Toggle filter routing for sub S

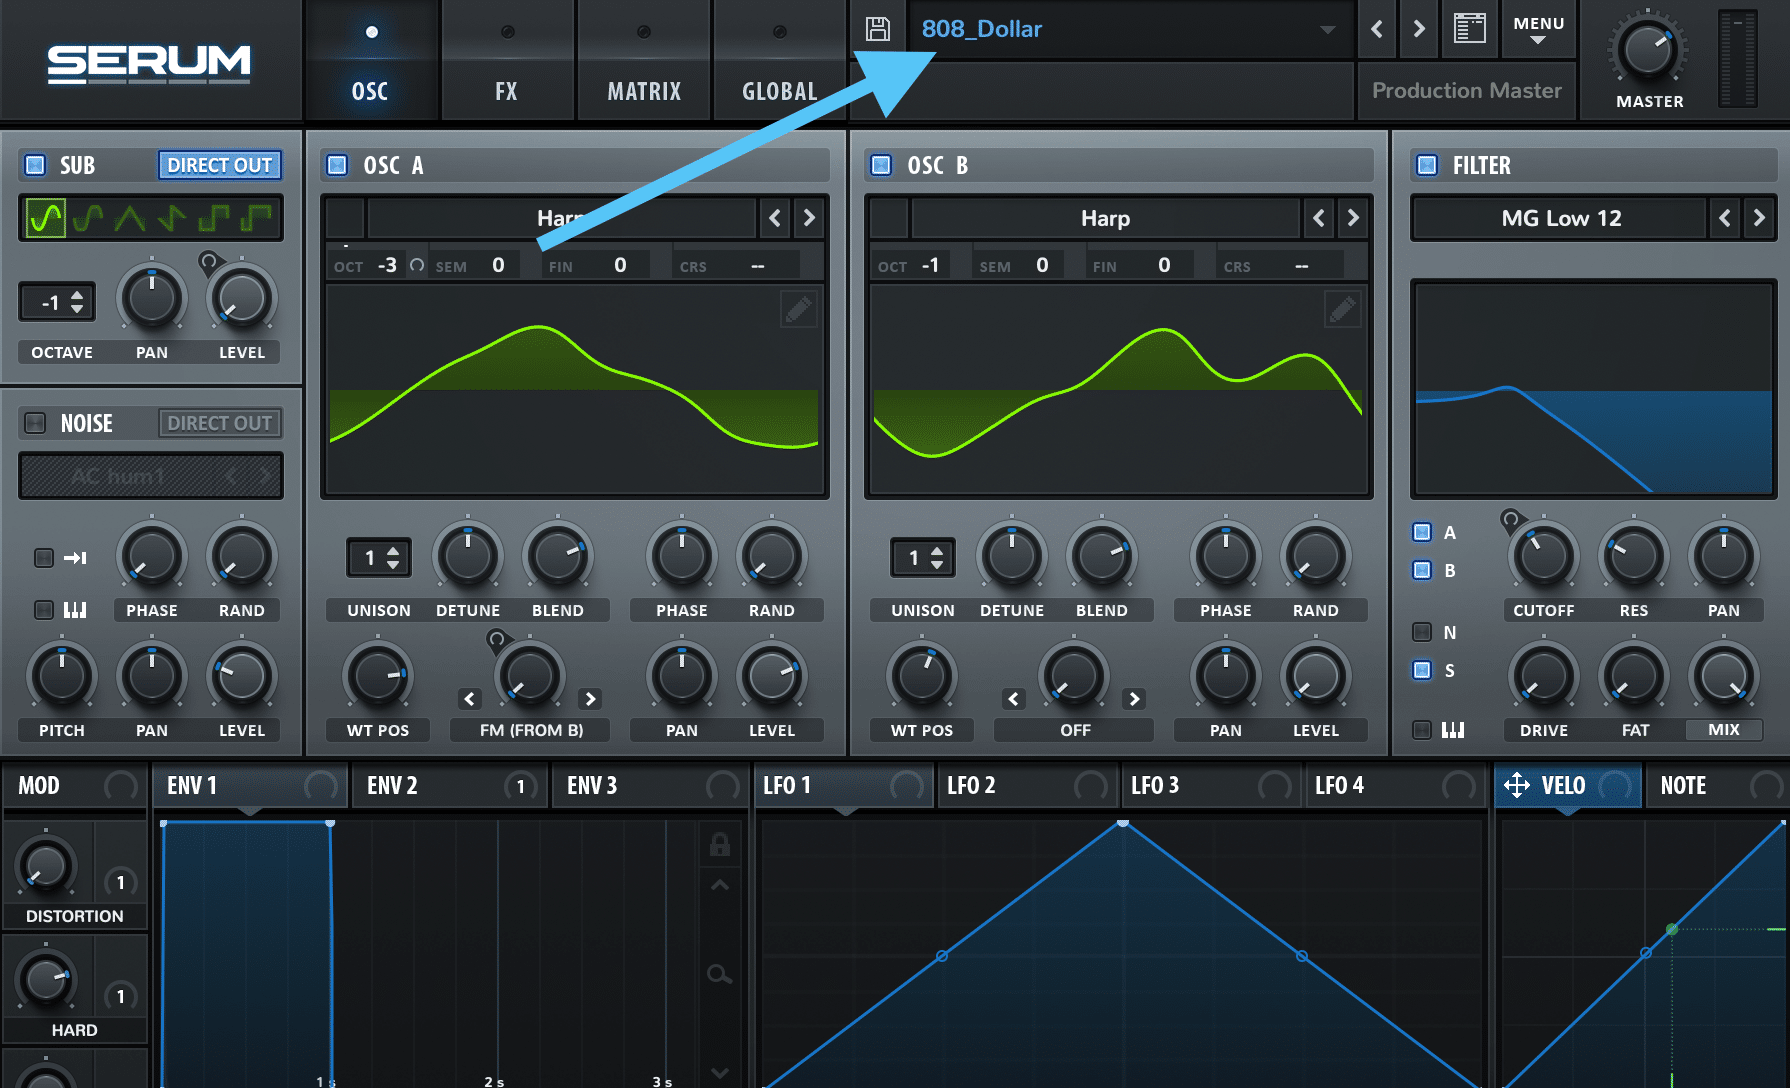coord(1422,670)
